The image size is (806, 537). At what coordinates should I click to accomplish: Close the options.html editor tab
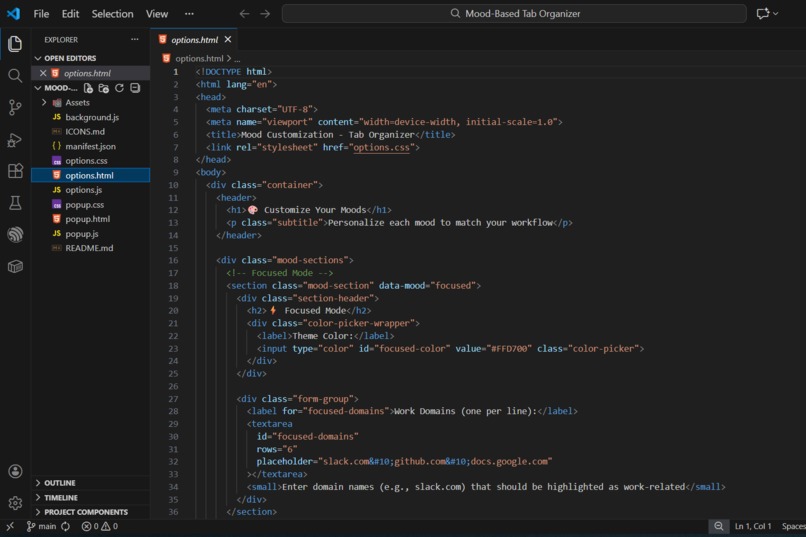(x=228, y=40)
